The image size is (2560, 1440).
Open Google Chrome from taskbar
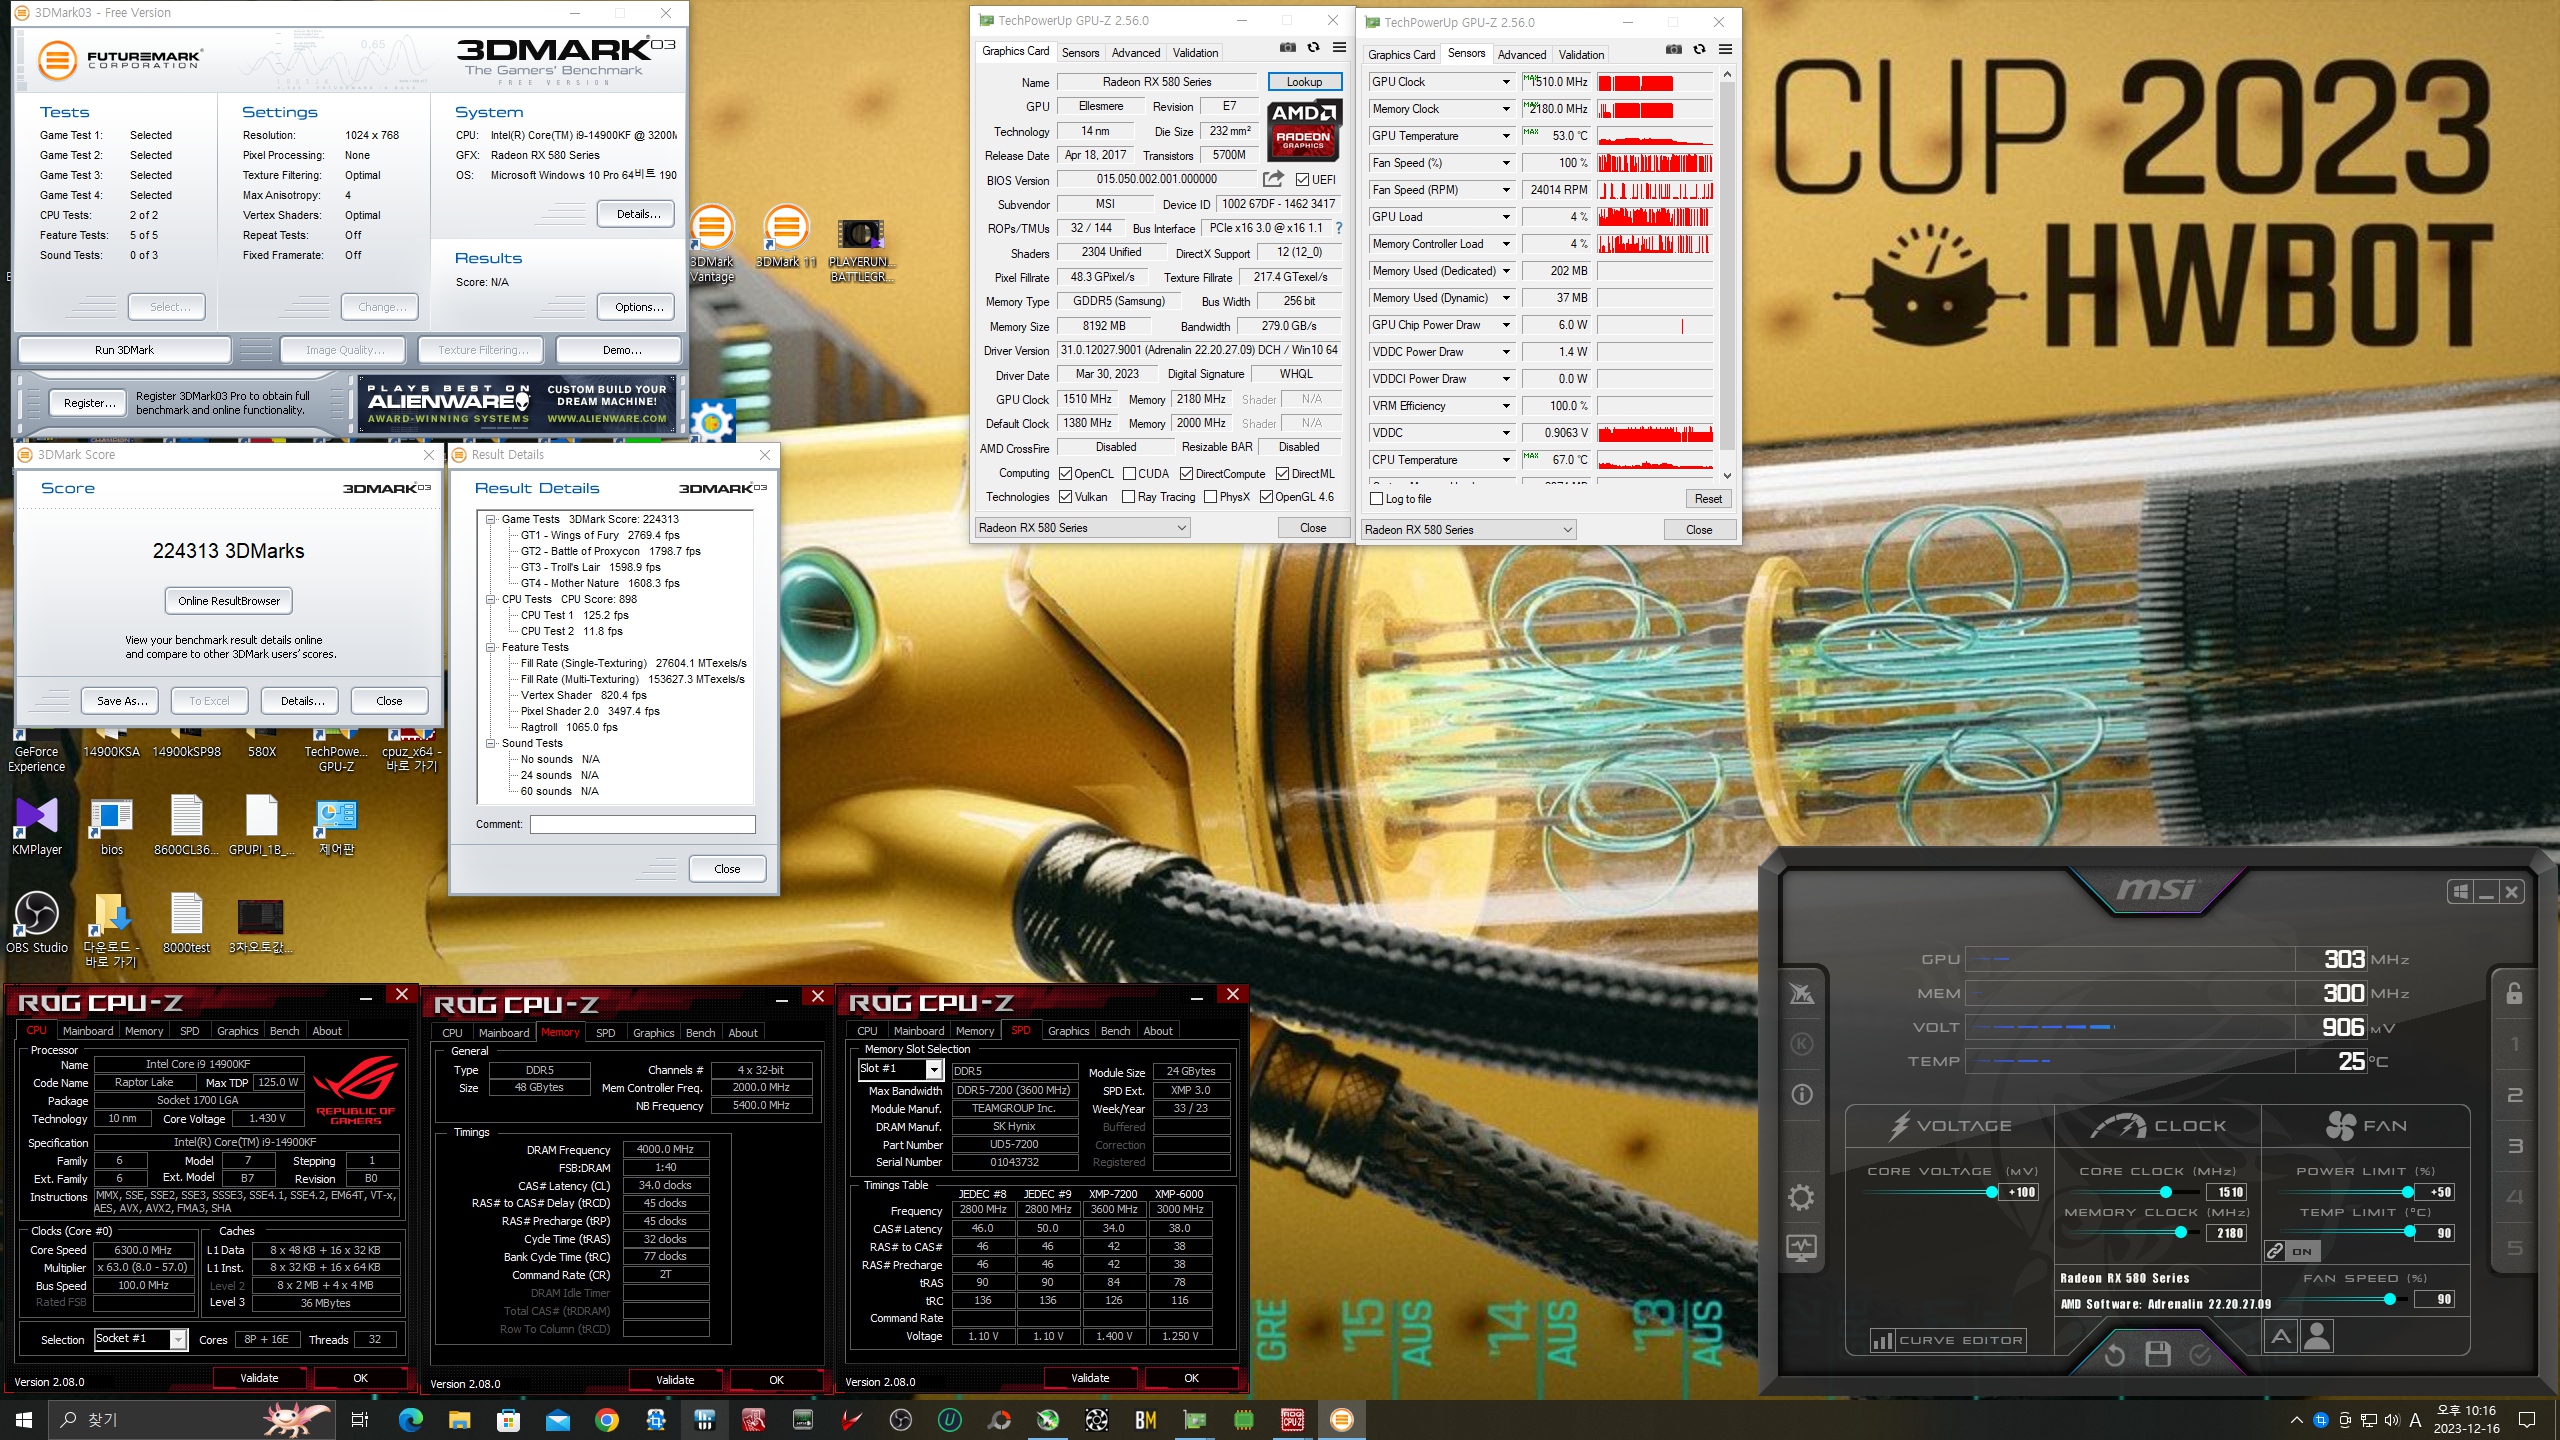coord(607,1420)
